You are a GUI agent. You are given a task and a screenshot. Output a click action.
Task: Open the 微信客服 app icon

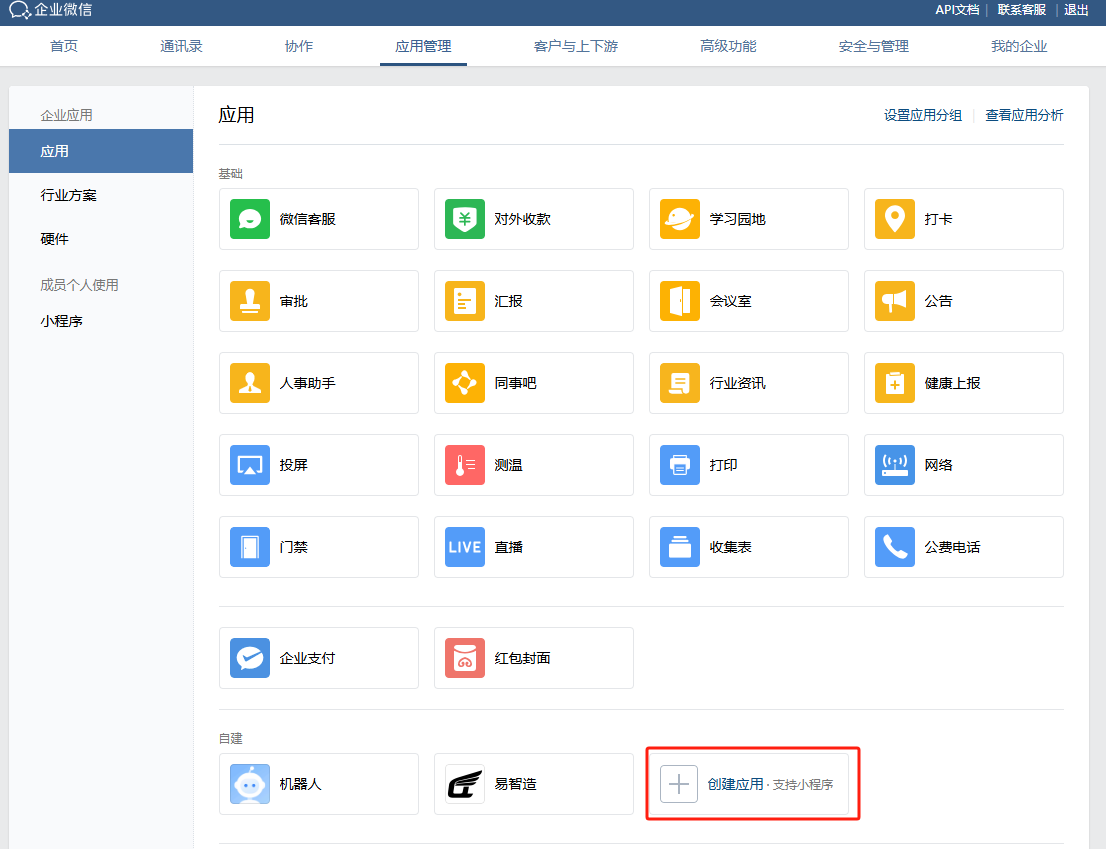[250, 219]
